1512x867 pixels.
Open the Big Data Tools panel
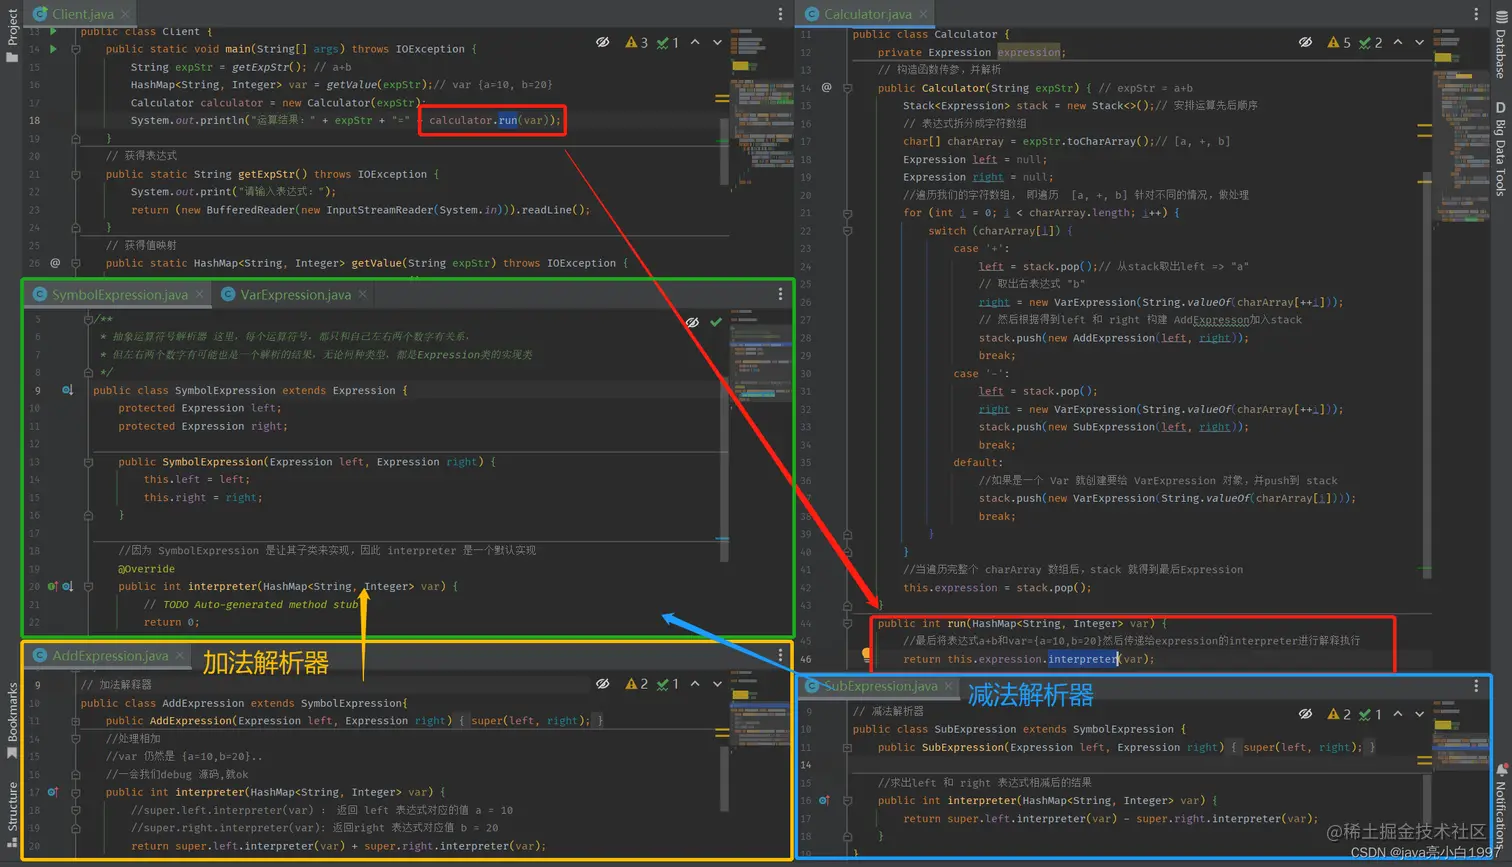[1501, 148]
